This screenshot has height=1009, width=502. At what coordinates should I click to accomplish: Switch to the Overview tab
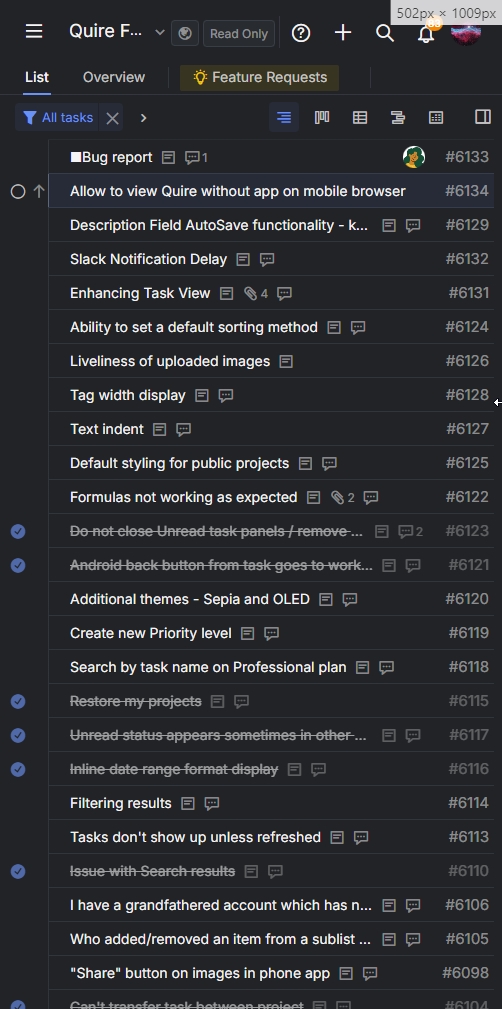click(x=114, y=77)
